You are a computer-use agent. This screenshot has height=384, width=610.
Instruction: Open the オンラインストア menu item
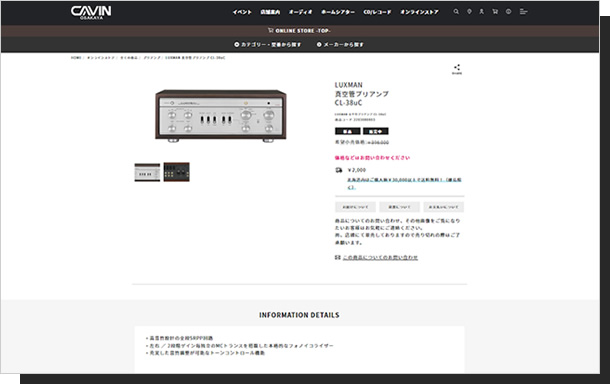tap(419, 12)
